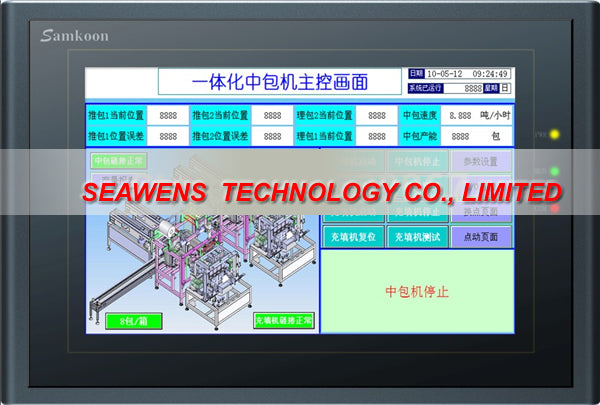Click the date and time display
Image resolution: width=600 pixels, height=405 pixels.
pyautogui.click(x=468, y=74)
